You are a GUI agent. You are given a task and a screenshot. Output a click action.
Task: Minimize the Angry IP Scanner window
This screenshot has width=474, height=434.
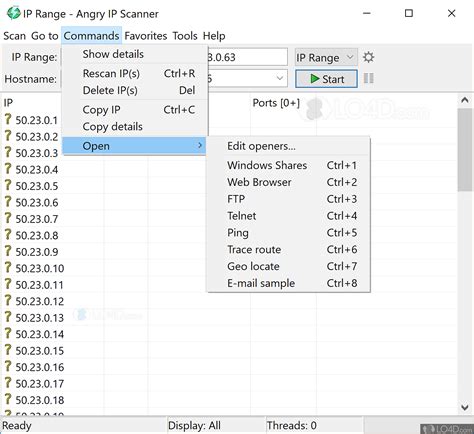(367, 13)
